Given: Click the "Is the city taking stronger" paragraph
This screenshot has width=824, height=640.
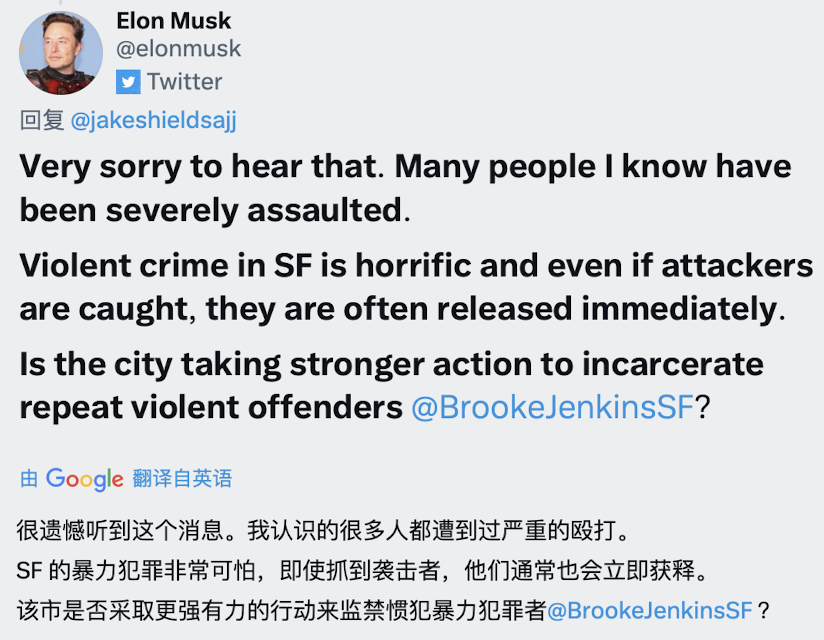Looking at the screenshot, I should click(390, 364).
